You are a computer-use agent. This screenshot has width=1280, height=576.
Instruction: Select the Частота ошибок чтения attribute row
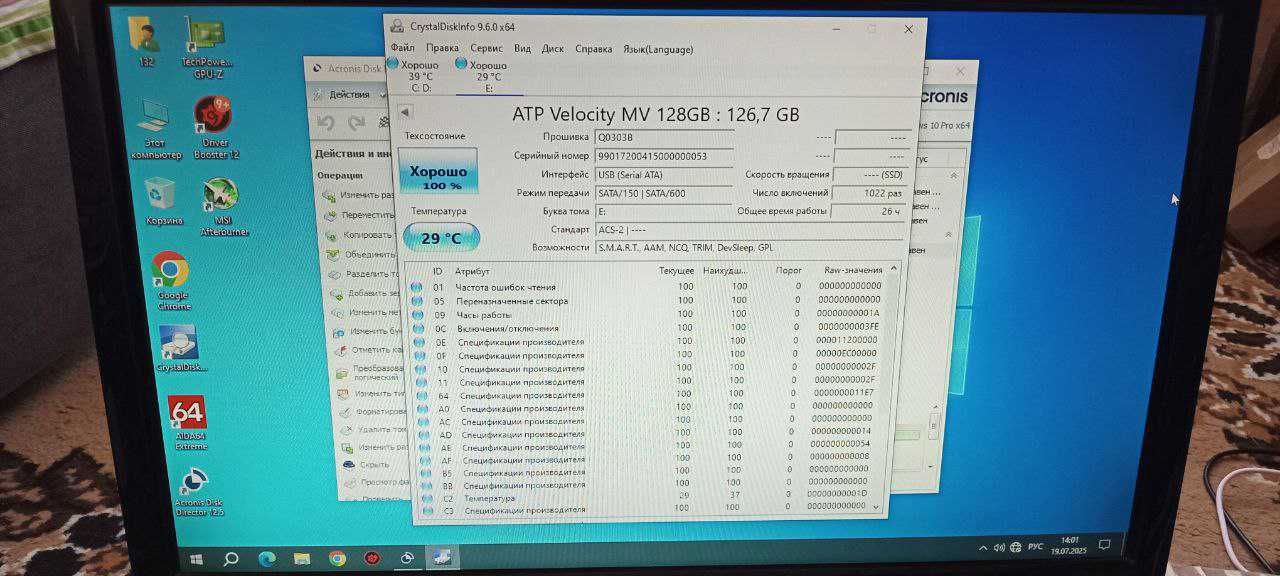click(646, 287)
